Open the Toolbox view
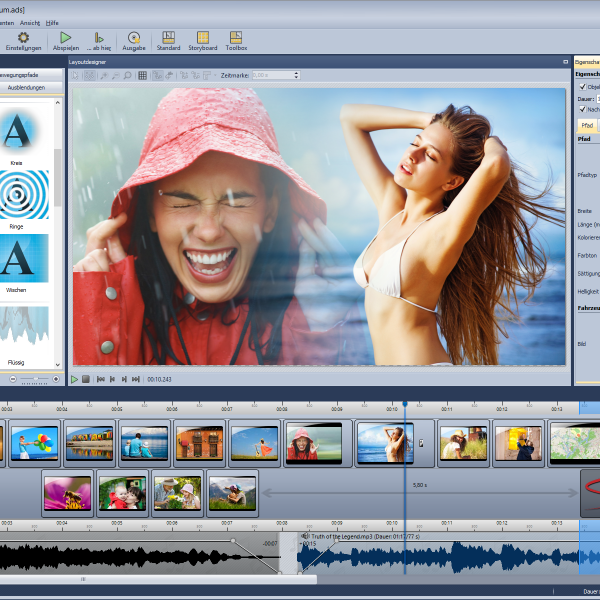 point(236,41)
